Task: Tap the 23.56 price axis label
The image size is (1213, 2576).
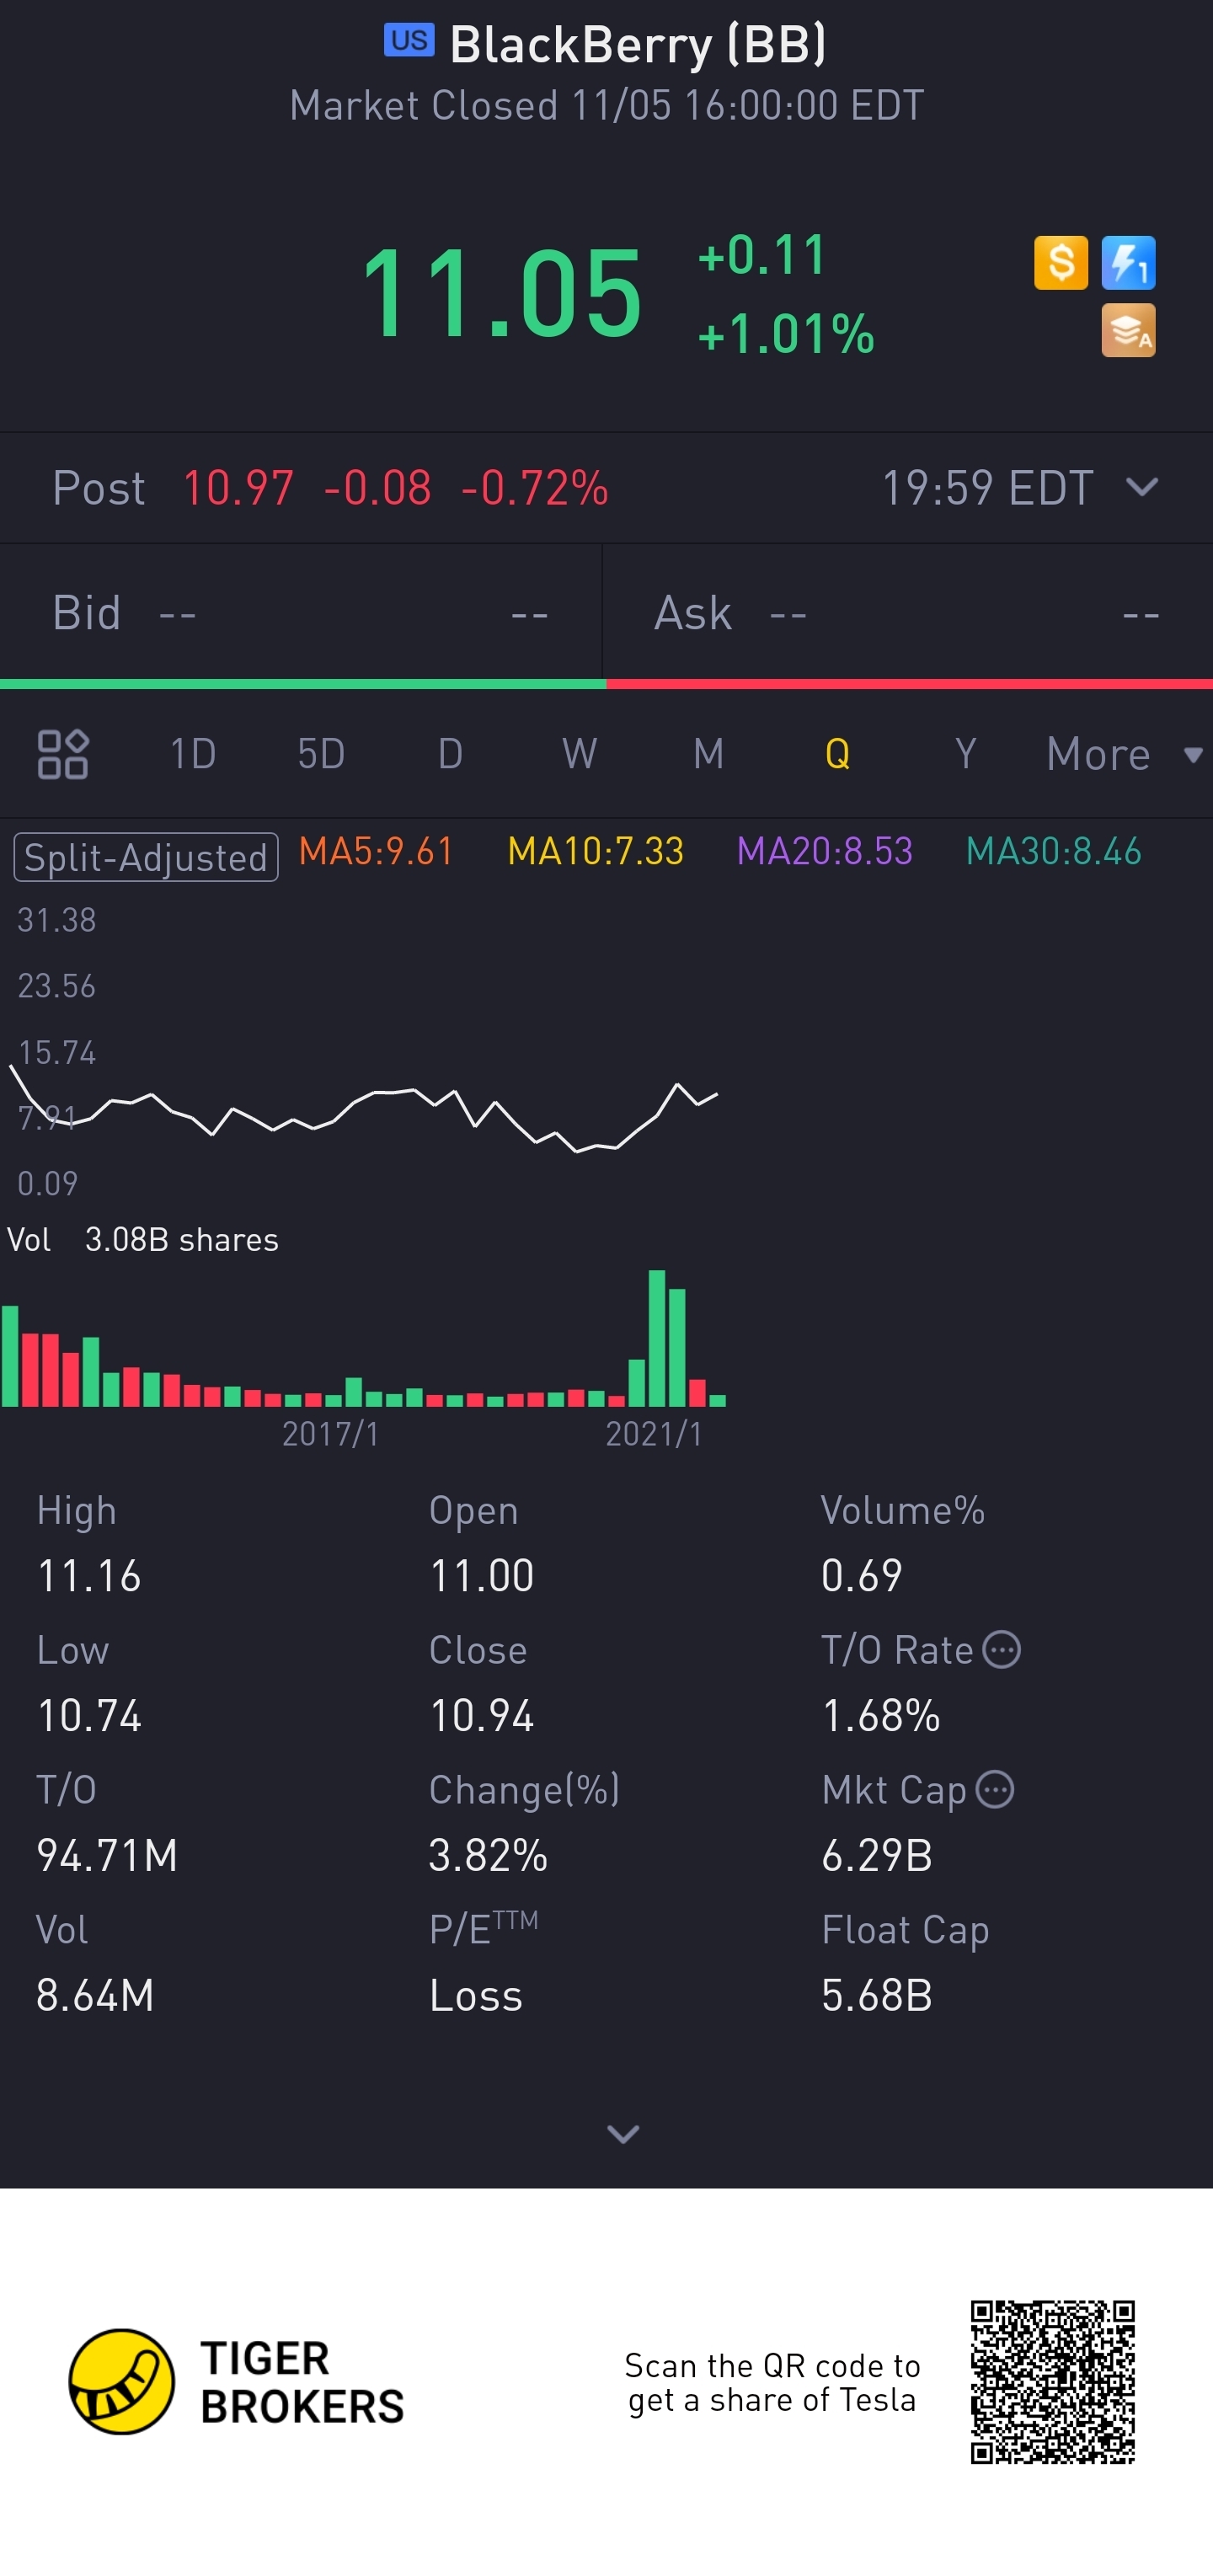Action: point(57,986)
